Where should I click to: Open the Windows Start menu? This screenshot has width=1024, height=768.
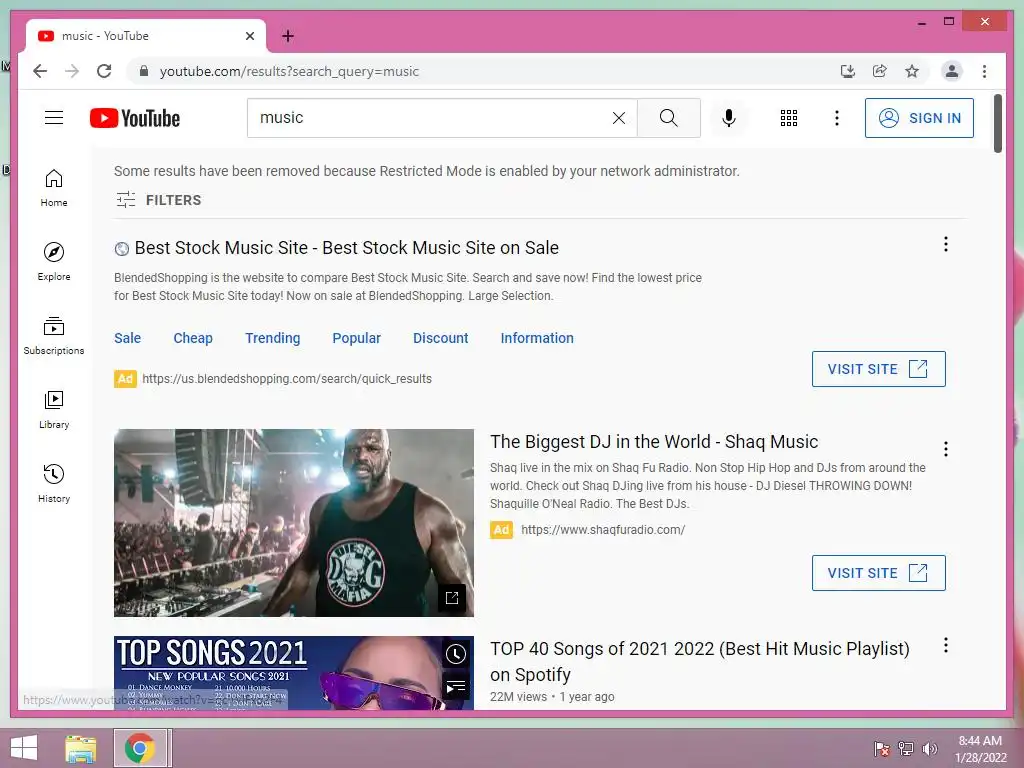pyautogui.click(x=24, y=748)
